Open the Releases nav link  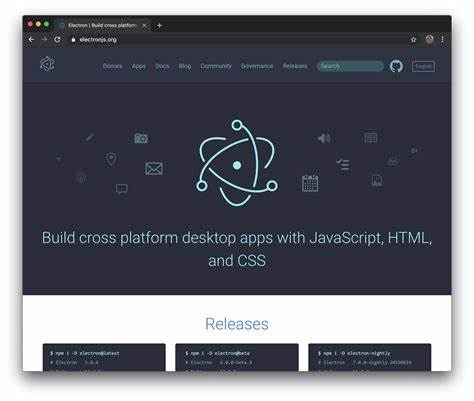pyautogui.click(x=295, y=66)
